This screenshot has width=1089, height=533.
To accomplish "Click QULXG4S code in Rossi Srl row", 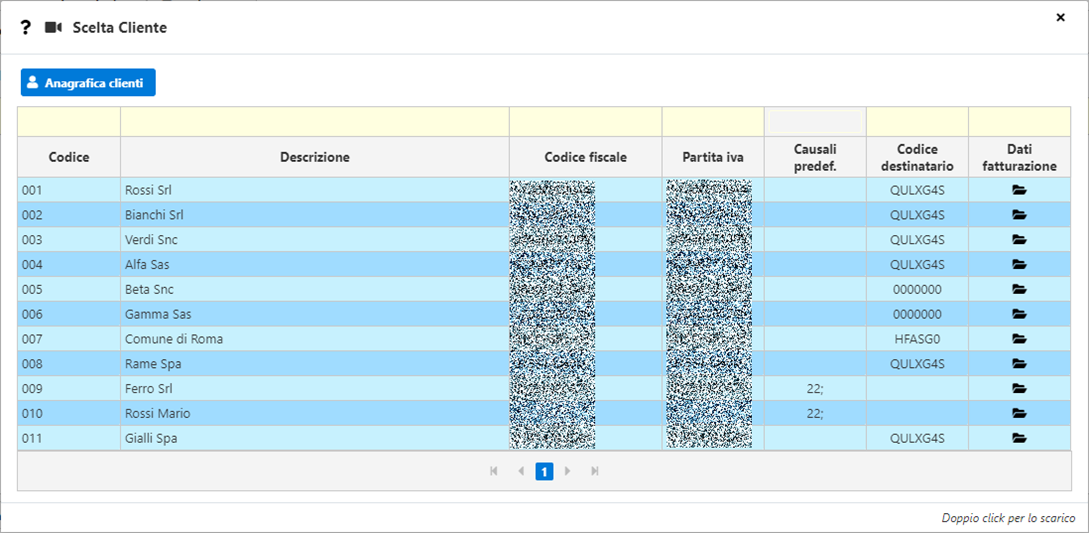I will (x=917, y=190).
